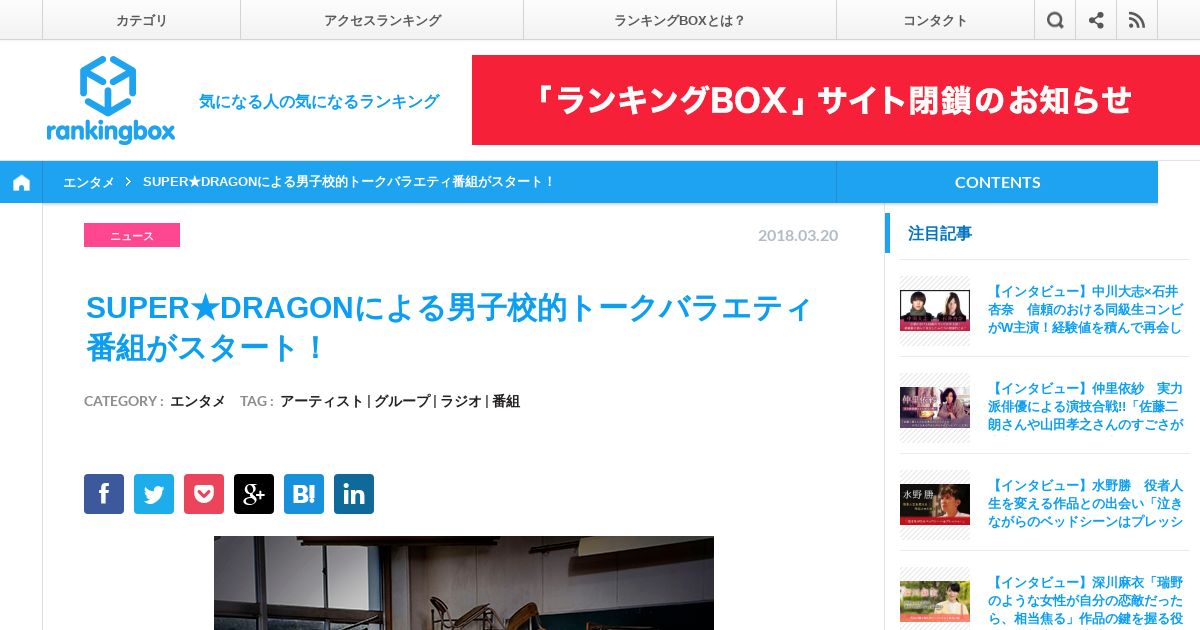Click the breadcrumb article title text
The width and height of the screenshot is (1200, 630).
pos(349,182)
